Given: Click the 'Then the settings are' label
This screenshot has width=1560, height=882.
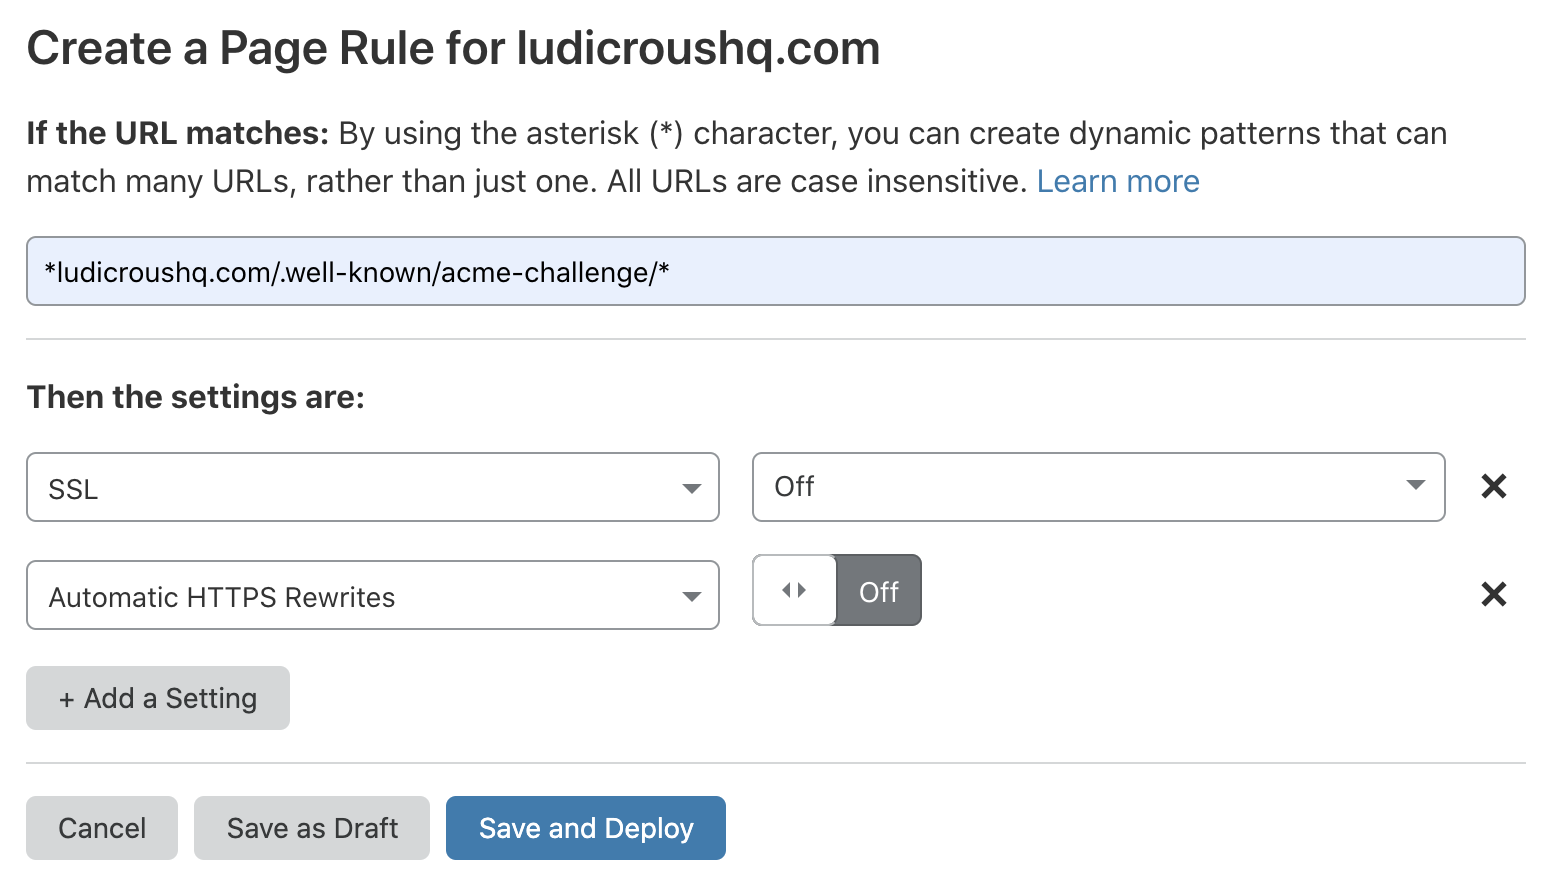Looking at the screenshot, I should (x=196, y=397).
